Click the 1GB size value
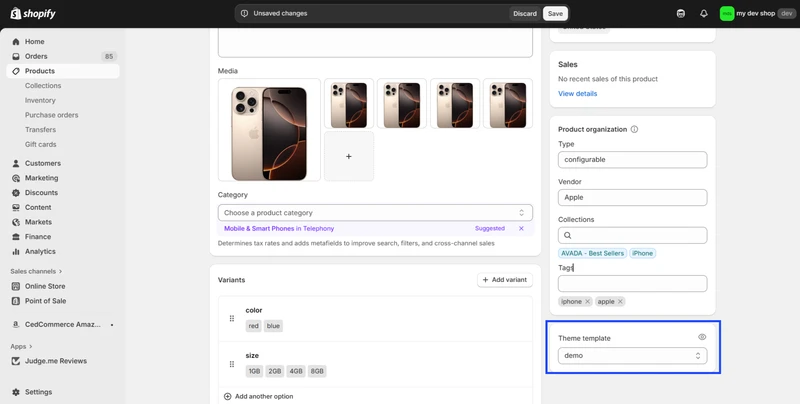Image resolution: width=800 pixels, height=404 pixels. point(254,371)
